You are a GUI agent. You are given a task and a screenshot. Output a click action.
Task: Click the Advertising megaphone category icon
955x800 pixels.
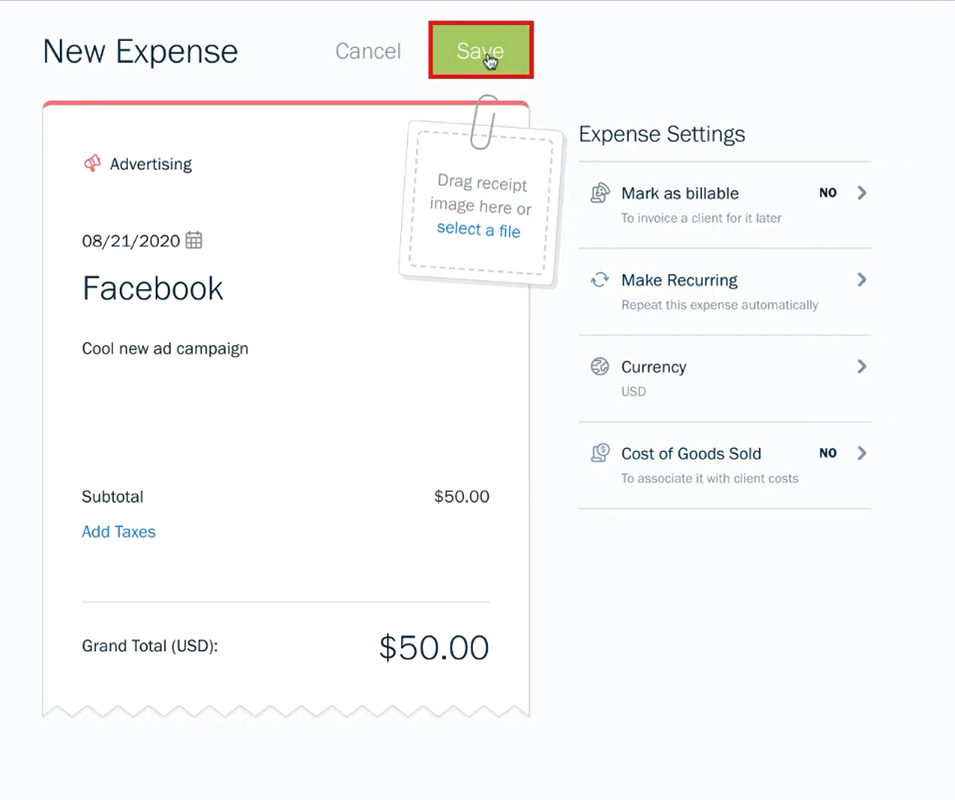coord(92,163)
